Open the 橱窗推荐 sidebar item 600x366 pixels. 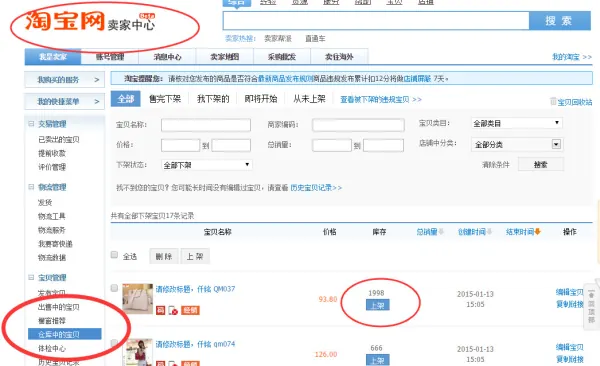(52, 320)
